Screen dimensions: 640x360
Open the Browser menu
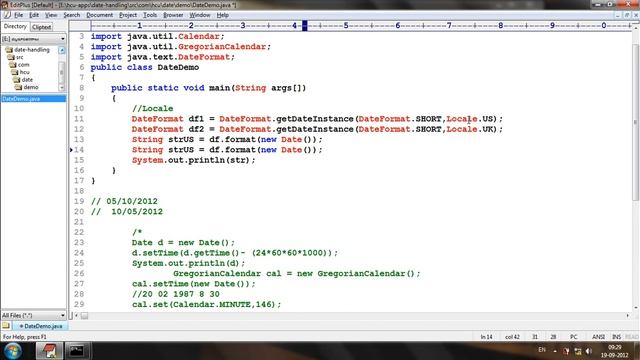[x=173, y=15]
